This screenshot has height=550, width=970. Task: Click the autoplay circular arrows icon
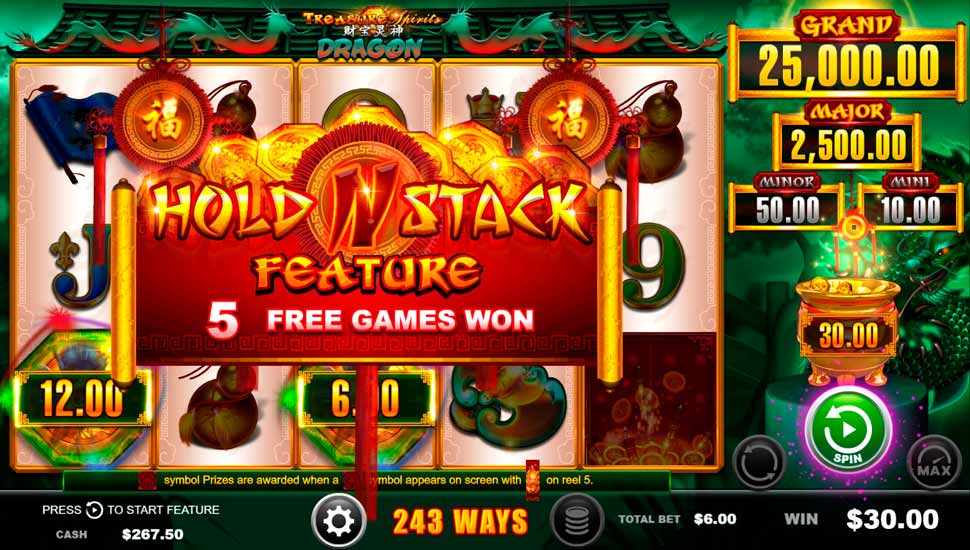[758, 463]
